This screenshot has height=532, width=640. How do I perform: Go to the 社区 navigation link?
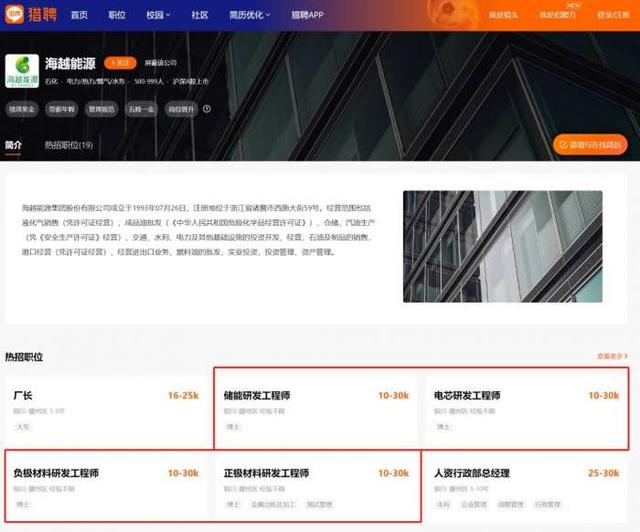199,15
